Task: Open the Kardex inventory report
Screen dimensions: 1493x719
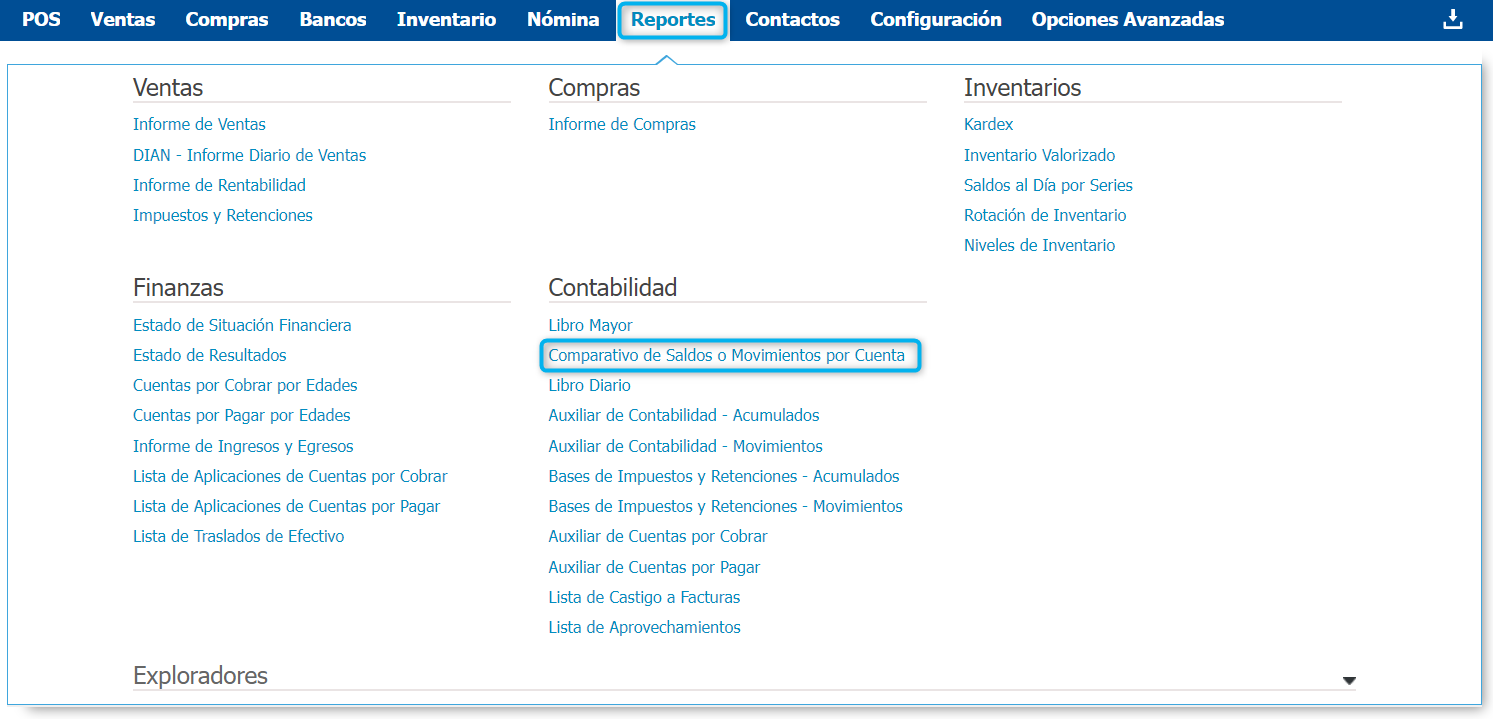Action: point(988,125)
